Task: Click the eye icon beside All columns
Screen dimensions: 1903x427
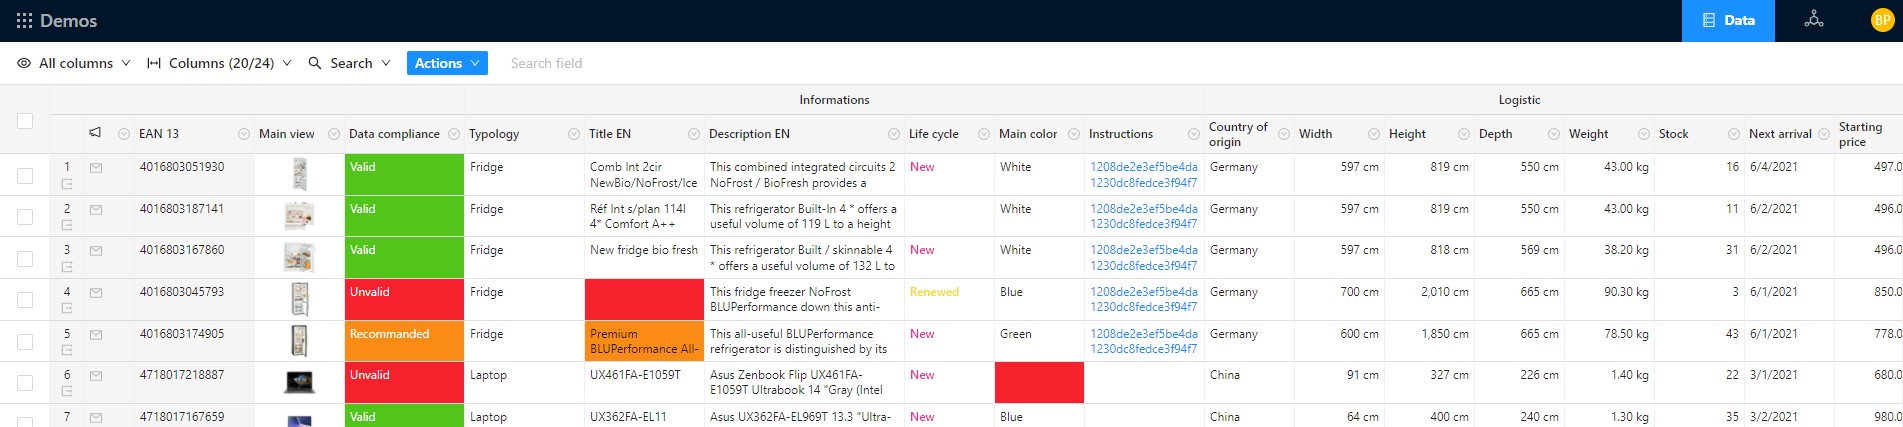Action: coord(24,63)
